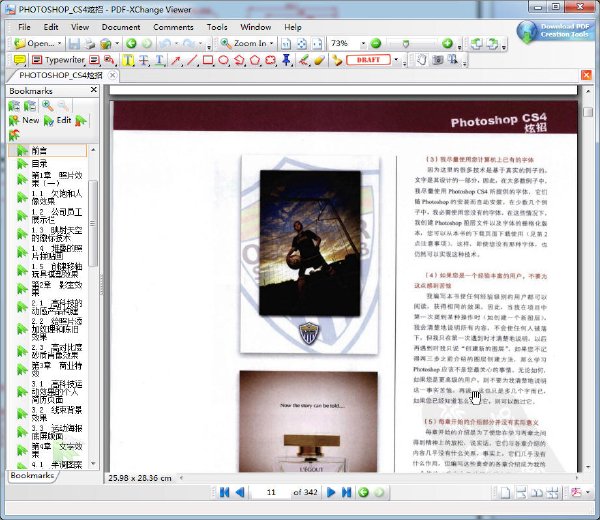600x520 pixels.
Task: Open the dropdown beside the bottom-bar PDF icon
Action: (x=587, y=492)
